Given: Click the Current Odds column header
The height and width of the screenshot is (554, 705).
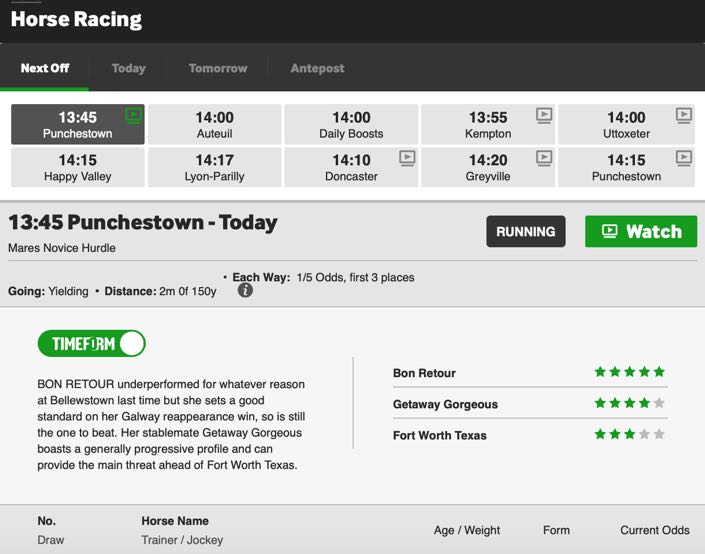Looking at the screenshot, I should tap(655, 530).
